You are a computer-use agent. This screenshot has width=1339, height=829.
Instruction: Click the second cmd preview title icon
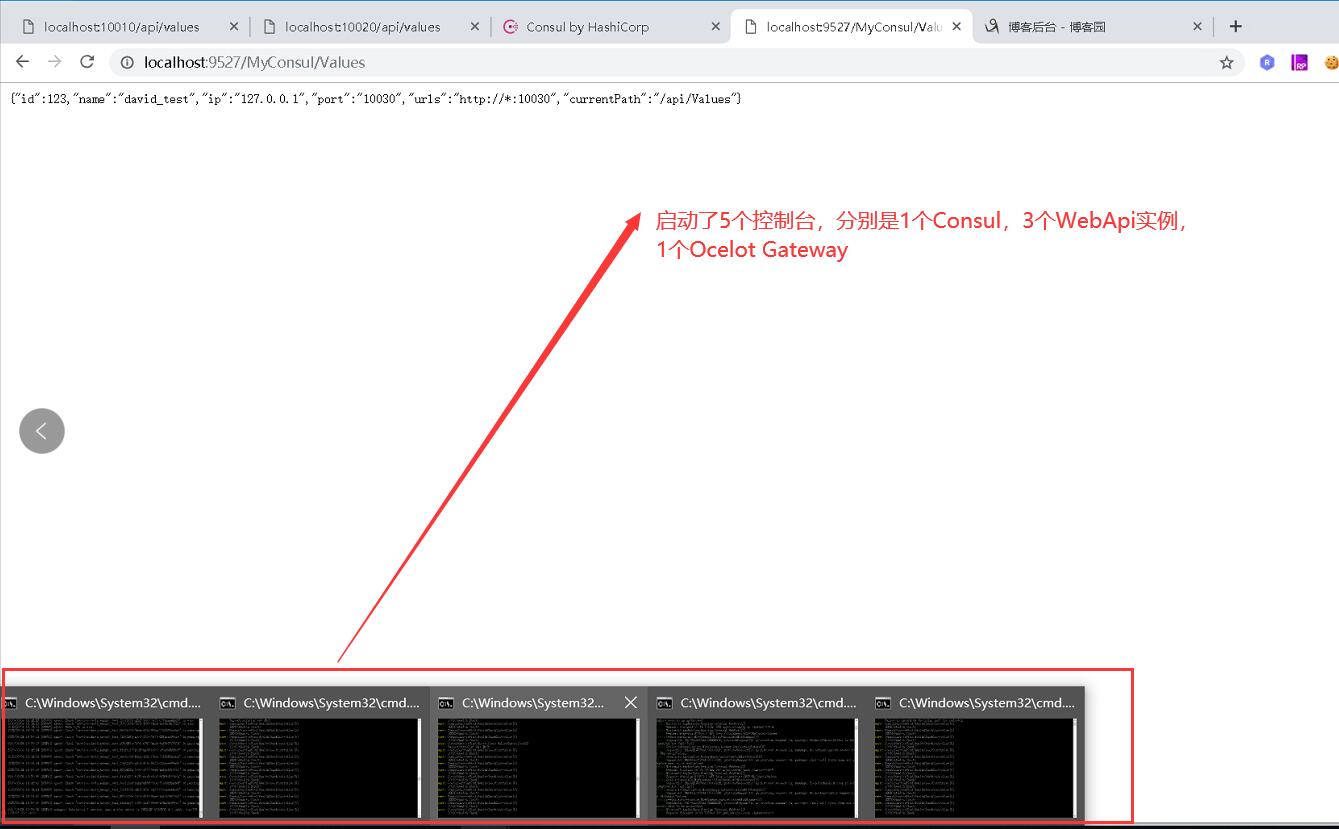[x=228, y=703]
